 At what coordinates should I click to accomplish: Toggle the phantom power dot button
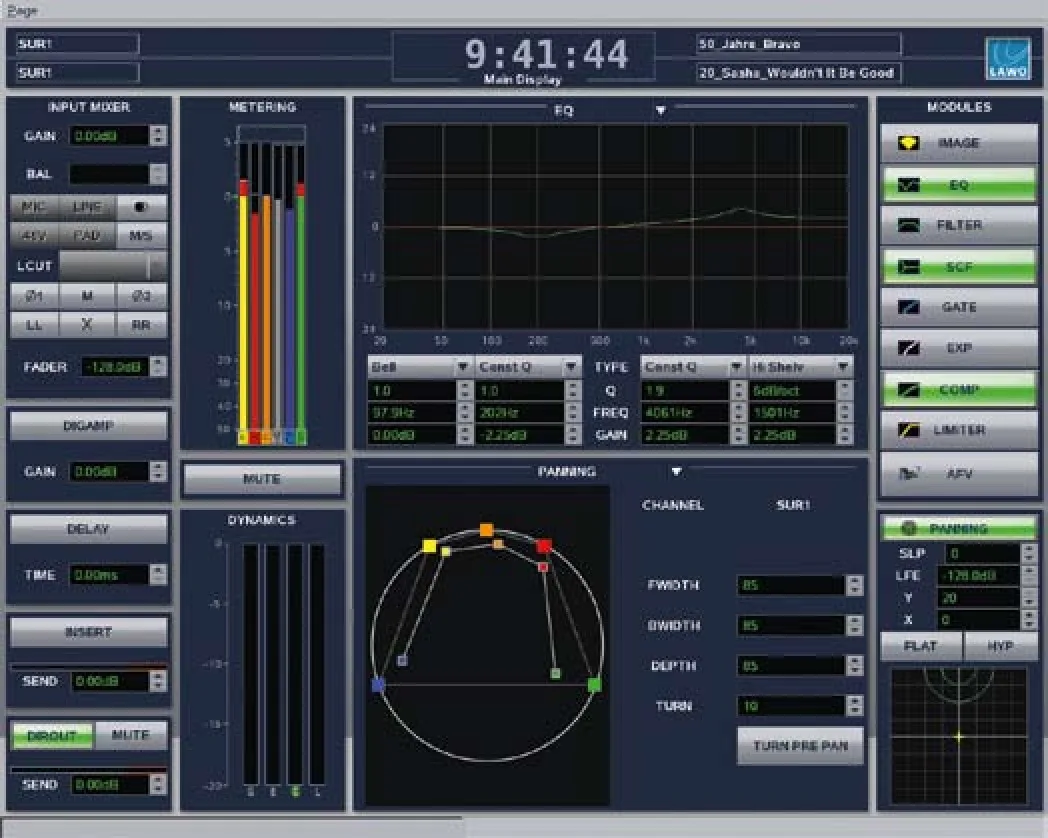141,207
